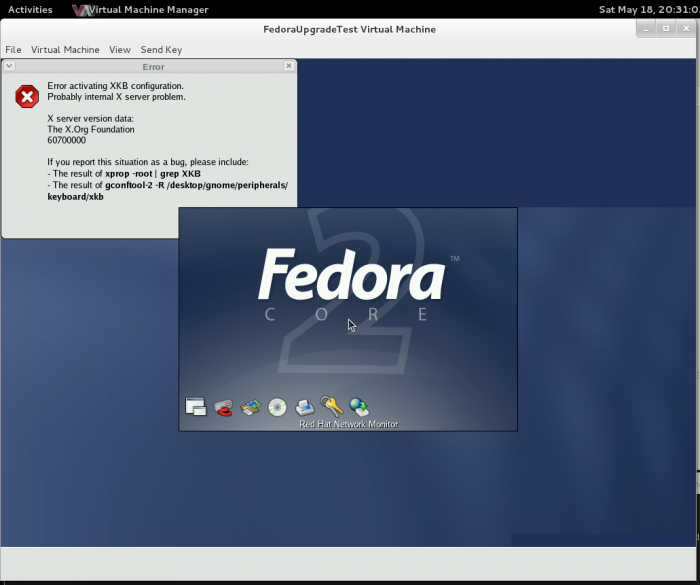Open the View menu
The height and width of the screenshot is (585, 700).
coord(120,49)
